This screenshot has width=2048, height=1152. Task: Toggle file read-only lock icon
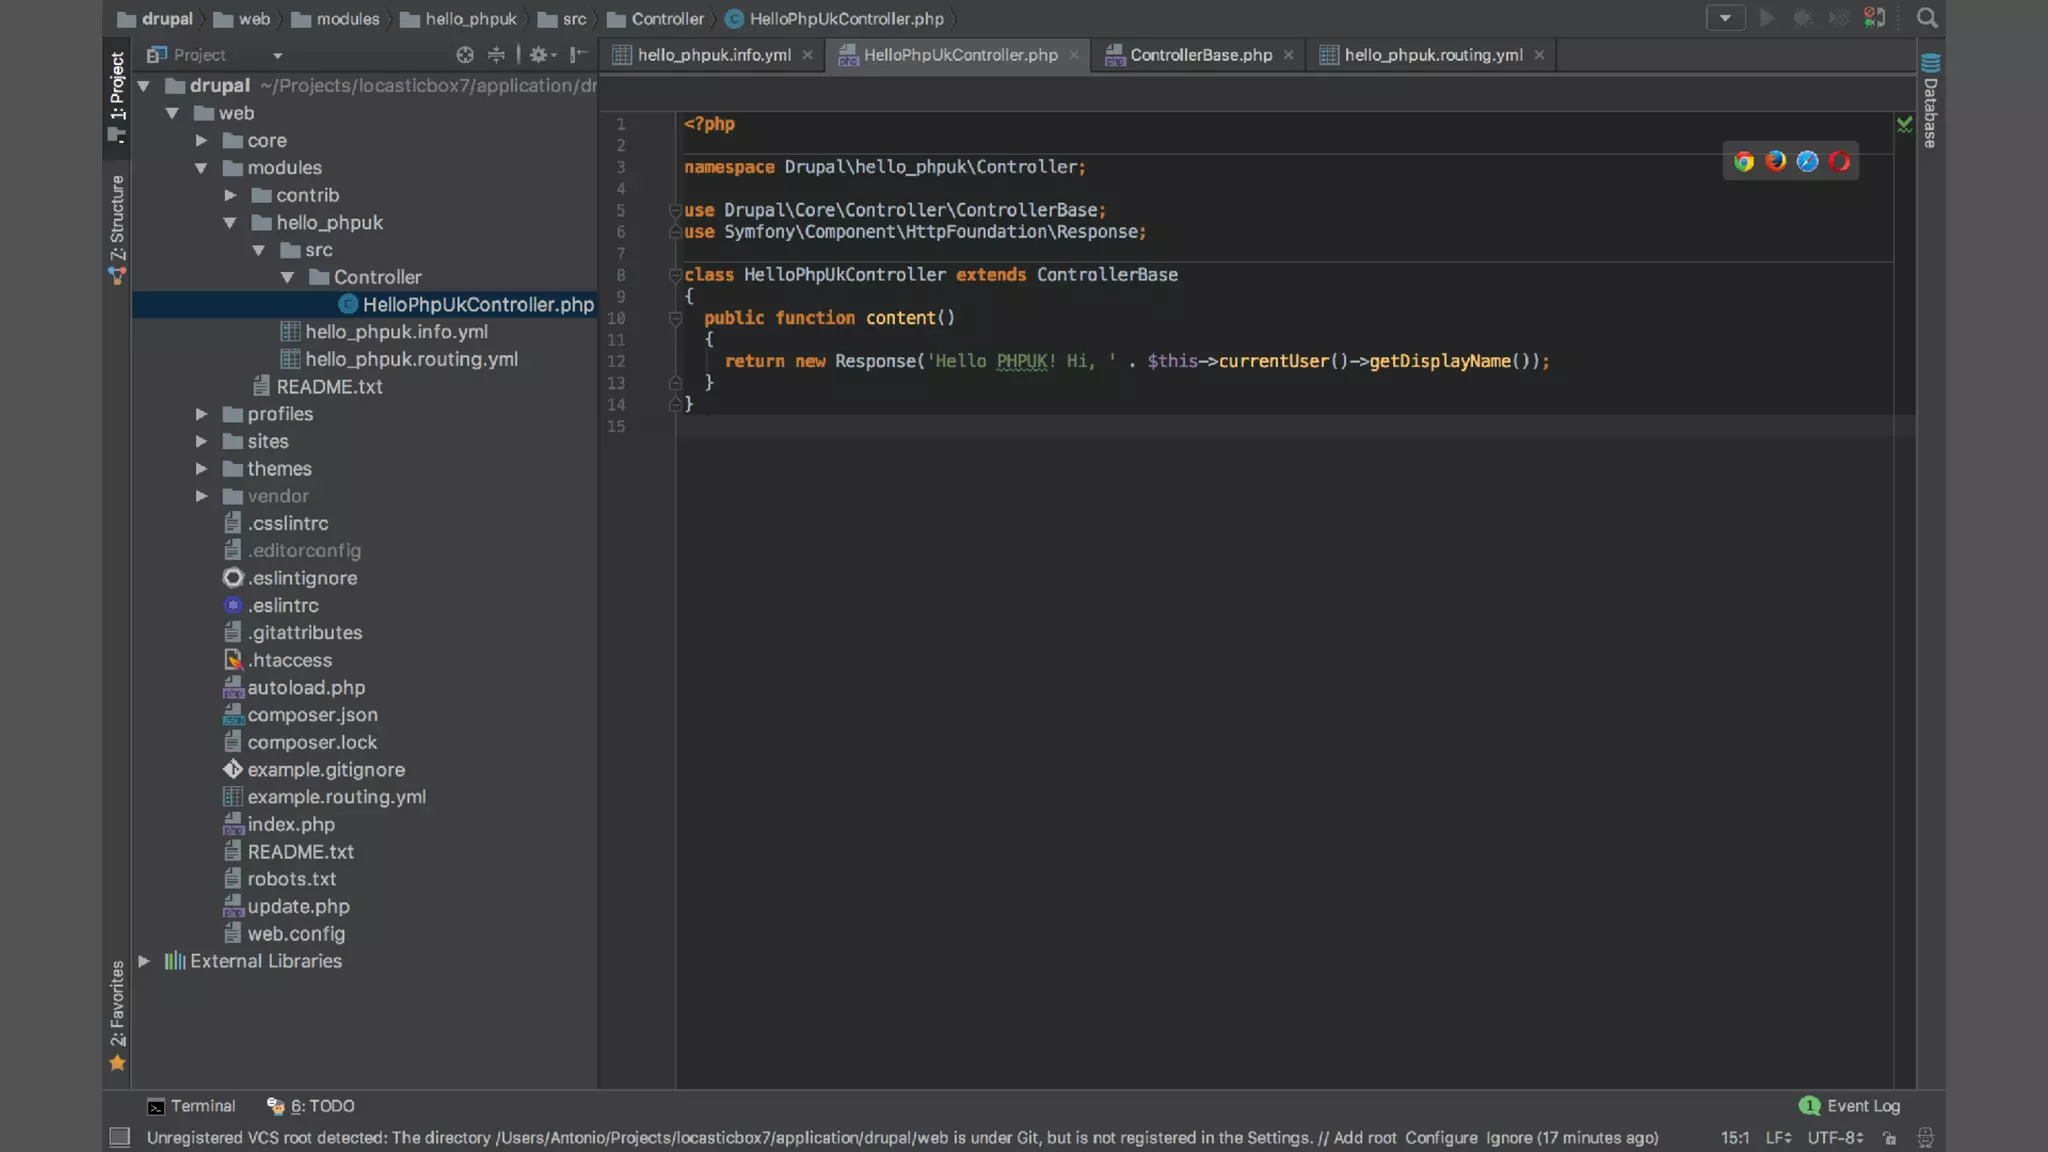[x=1889, y=1138]
